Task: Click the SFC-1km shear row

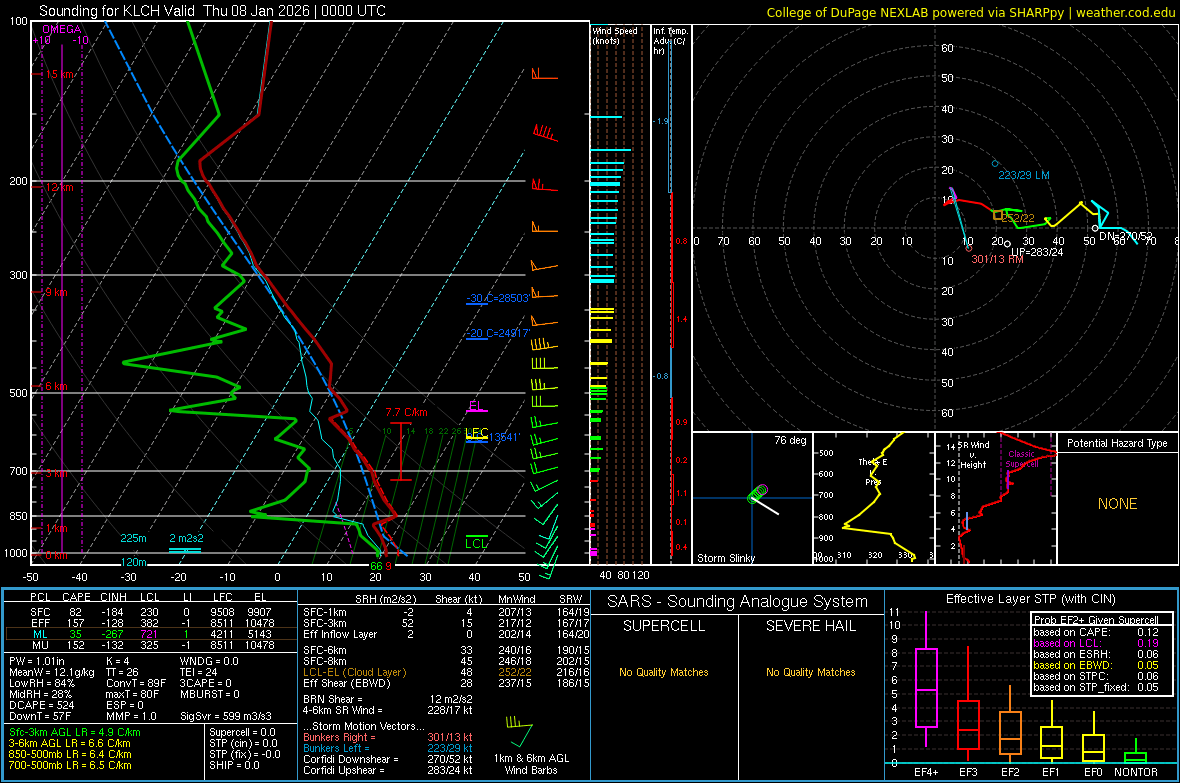Action: pyautogui.click(x=446, y=612)
